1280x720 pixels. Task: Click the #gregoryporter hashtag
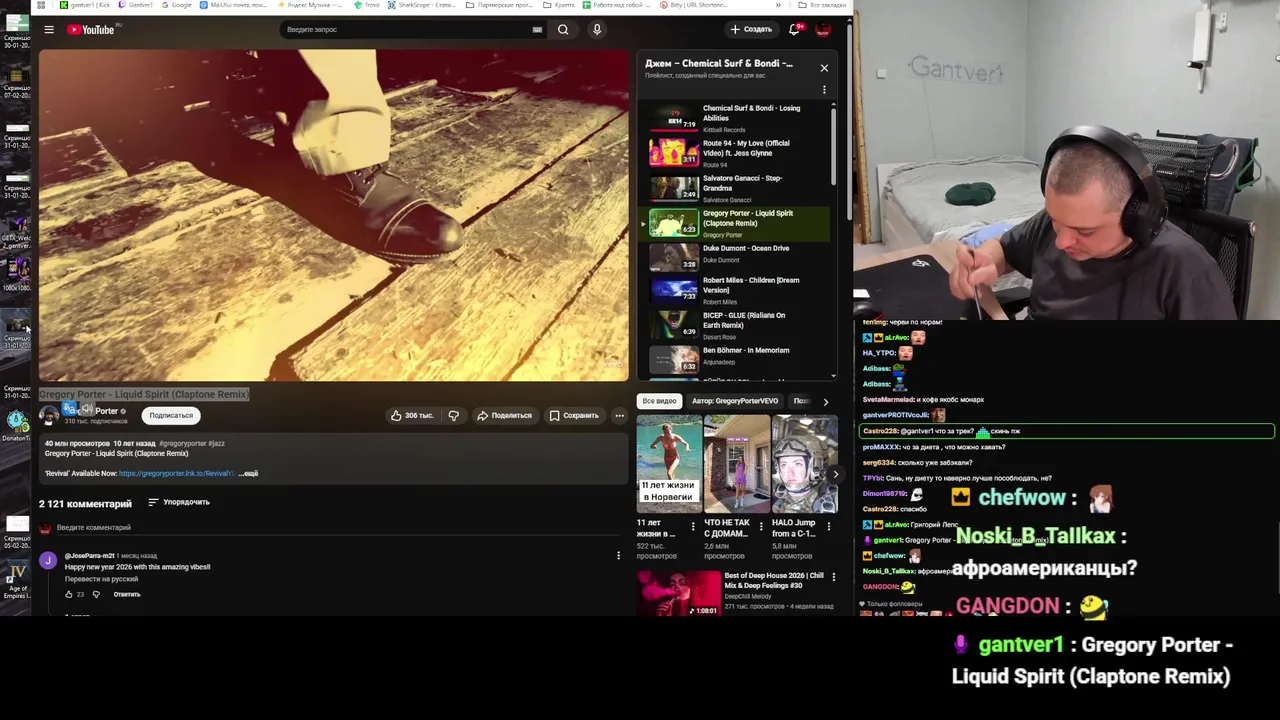(x=182, y=443)
